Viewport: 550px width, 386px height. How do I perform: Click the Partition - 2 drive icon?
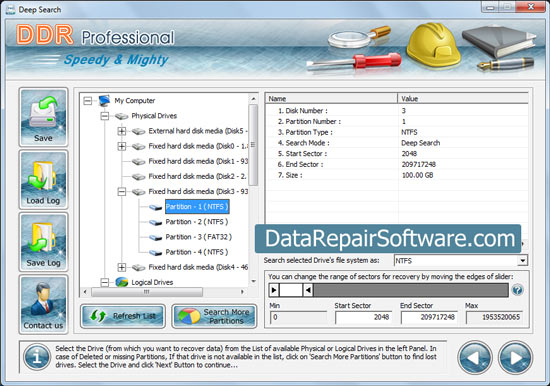[x=155, y=222]
